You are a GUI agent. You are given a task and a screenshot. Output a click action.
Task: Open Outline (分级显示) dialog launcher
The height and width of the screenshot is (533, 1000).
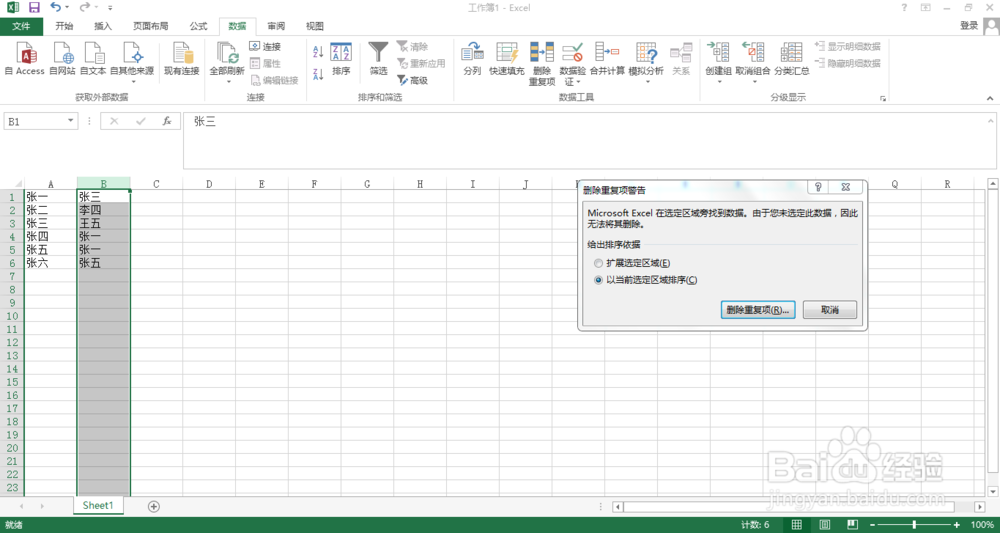tap(883, 98)
